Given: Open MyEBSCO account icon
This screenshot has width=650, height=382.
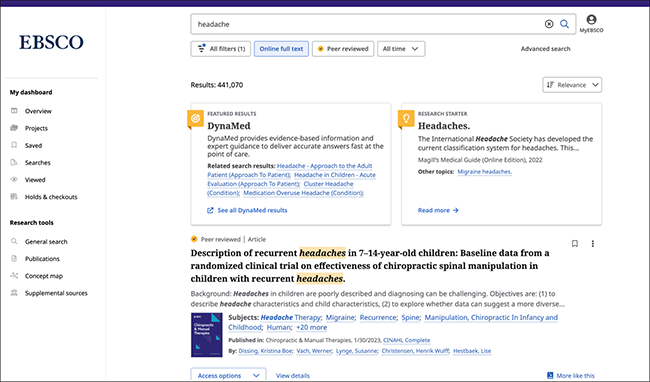Looking at the screenshot, I should pos(592,24).
